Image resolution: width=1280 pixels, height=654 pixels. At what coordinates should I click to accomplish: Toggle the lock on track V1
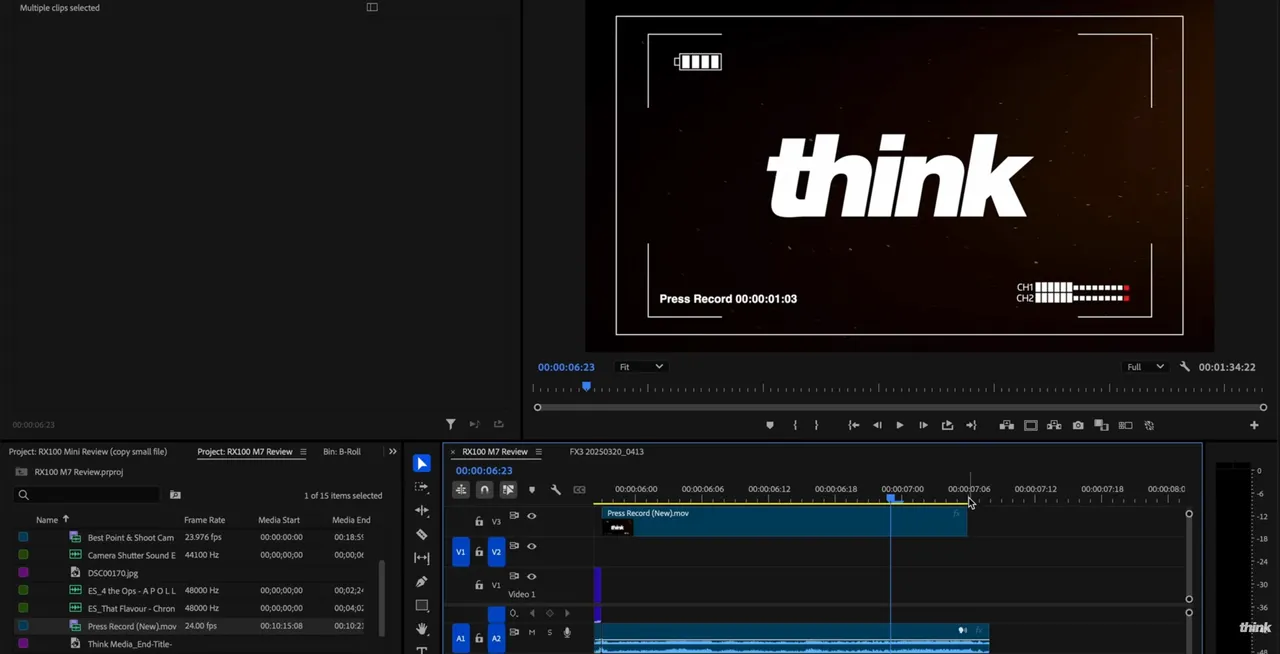[479, 585]
